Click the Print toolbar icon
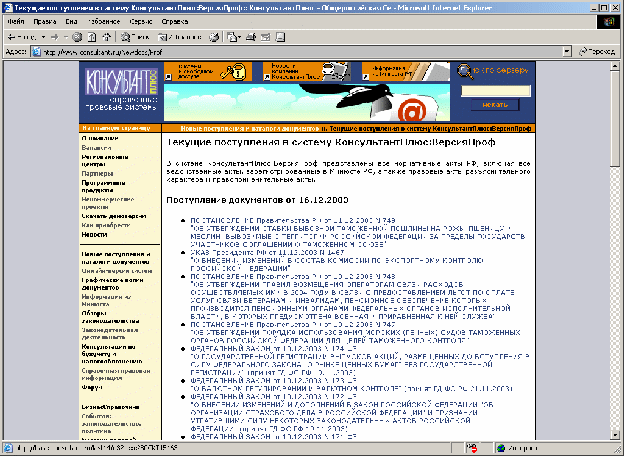625x457 pixels. [x=251, y=37]
